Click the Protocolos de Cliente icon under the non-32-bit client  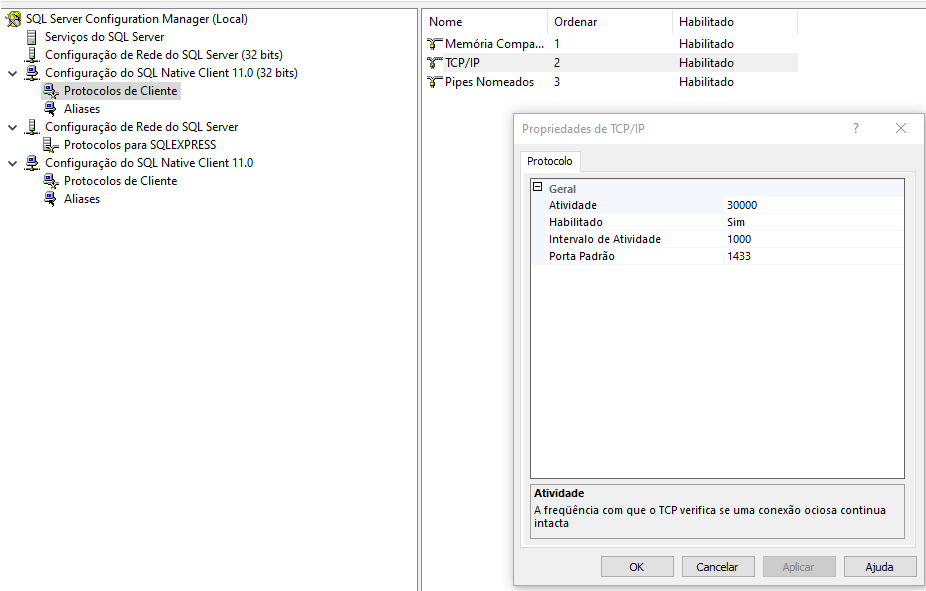51,181
